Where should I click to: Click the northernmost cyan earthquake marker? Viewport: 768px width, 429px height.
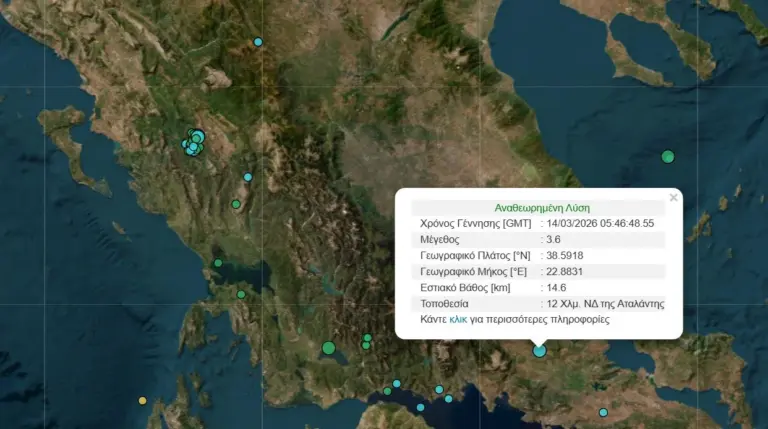click(258, 42)
